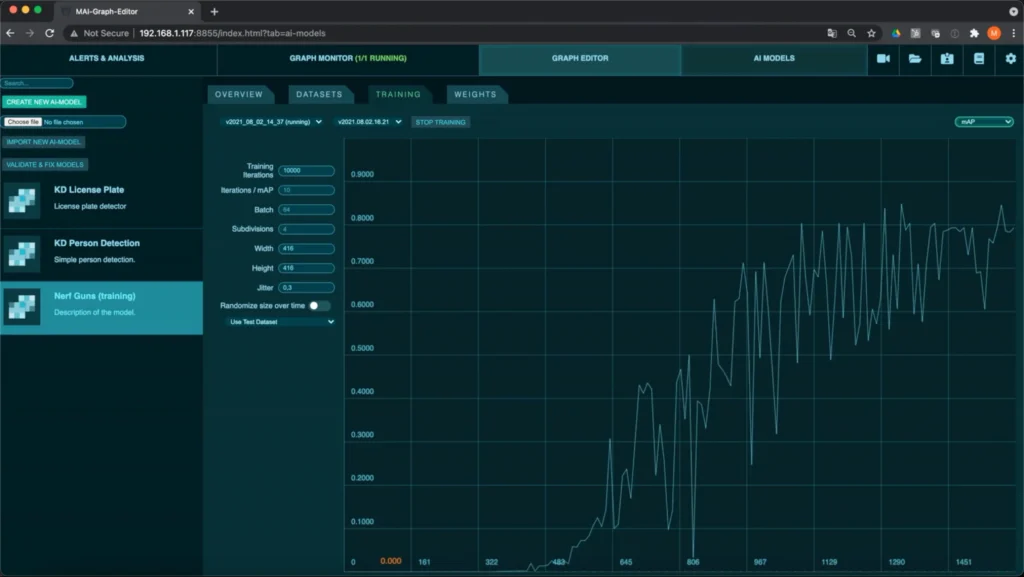Click Create New AI-Model button

44,102
